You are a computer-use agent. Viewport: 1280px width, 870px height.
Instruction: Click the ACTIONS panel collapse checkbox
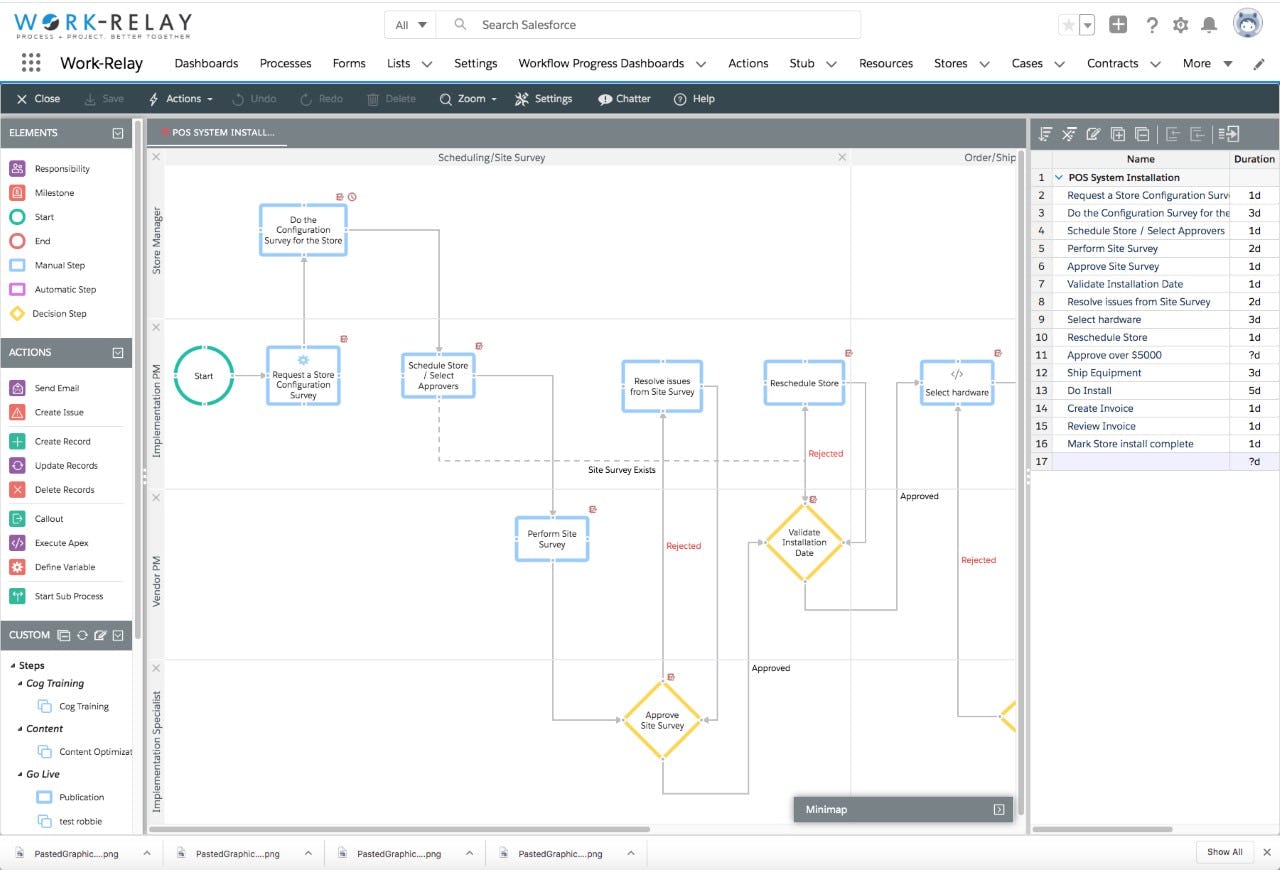coord(118,352)
